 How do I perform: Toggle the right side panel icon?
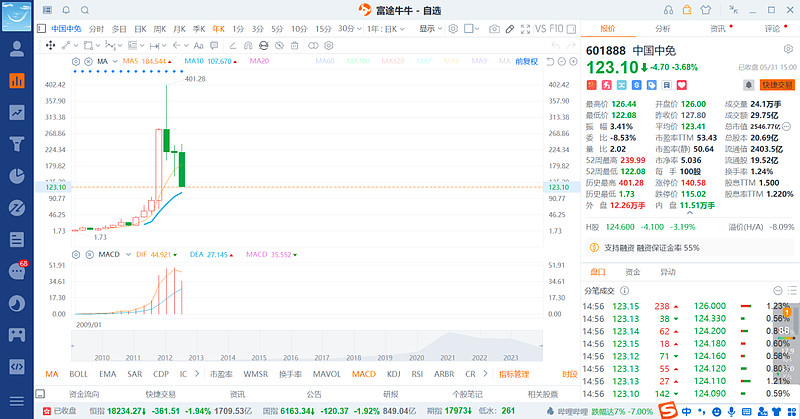(x=571, y=29)
